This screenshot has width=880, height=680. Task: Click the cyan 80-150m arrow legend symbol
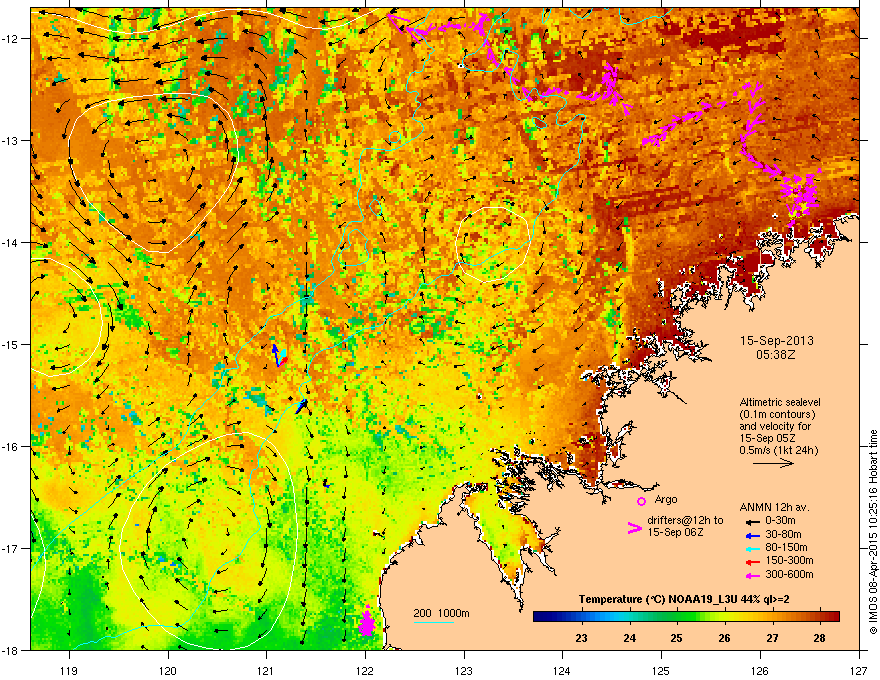752,548
